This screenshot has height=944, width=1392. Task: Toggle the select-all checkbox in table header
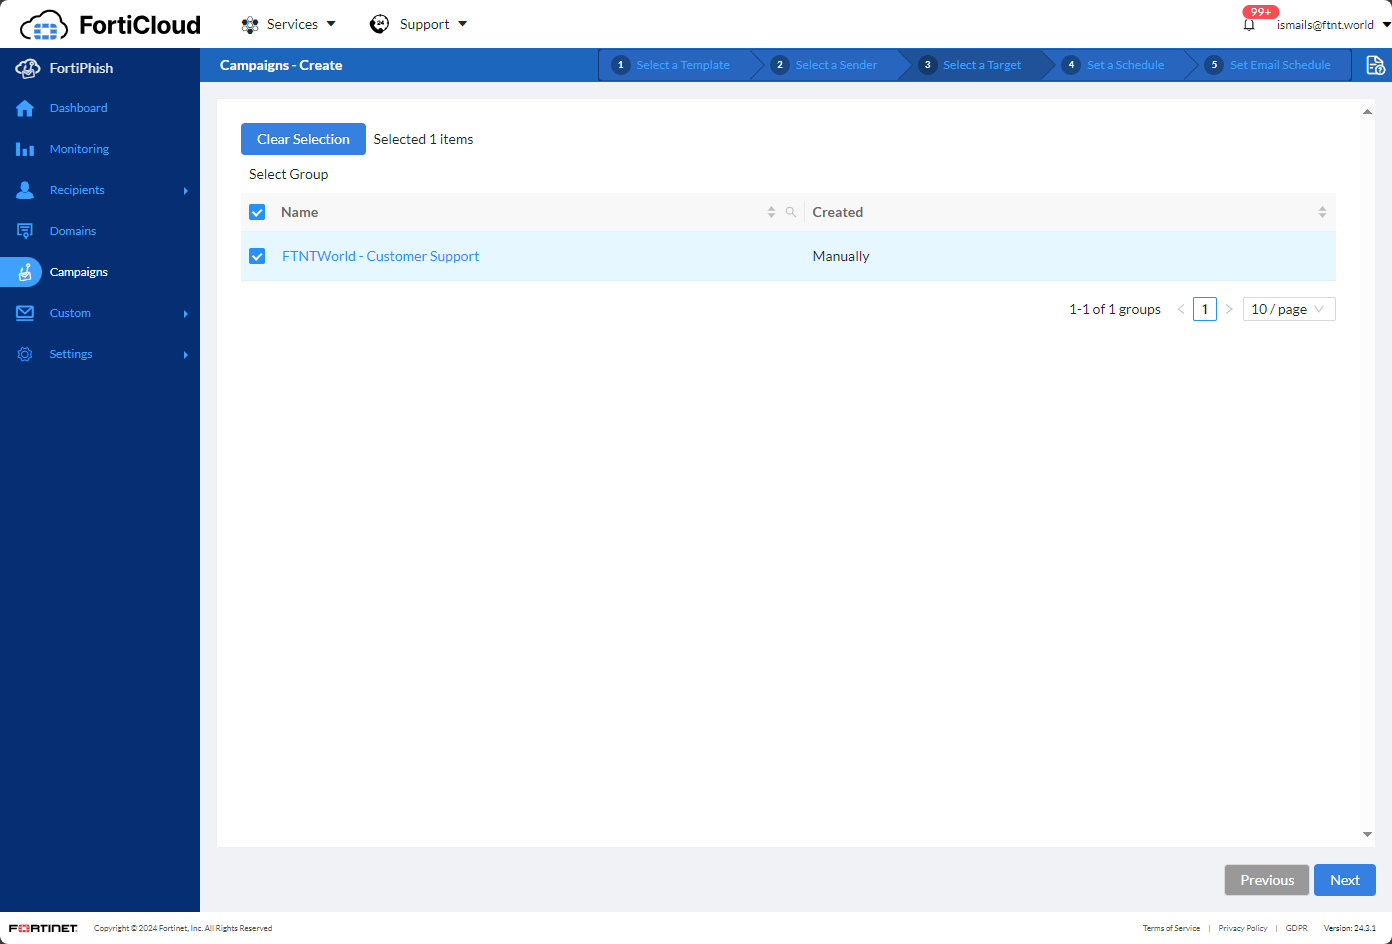[x=257, y=212]
